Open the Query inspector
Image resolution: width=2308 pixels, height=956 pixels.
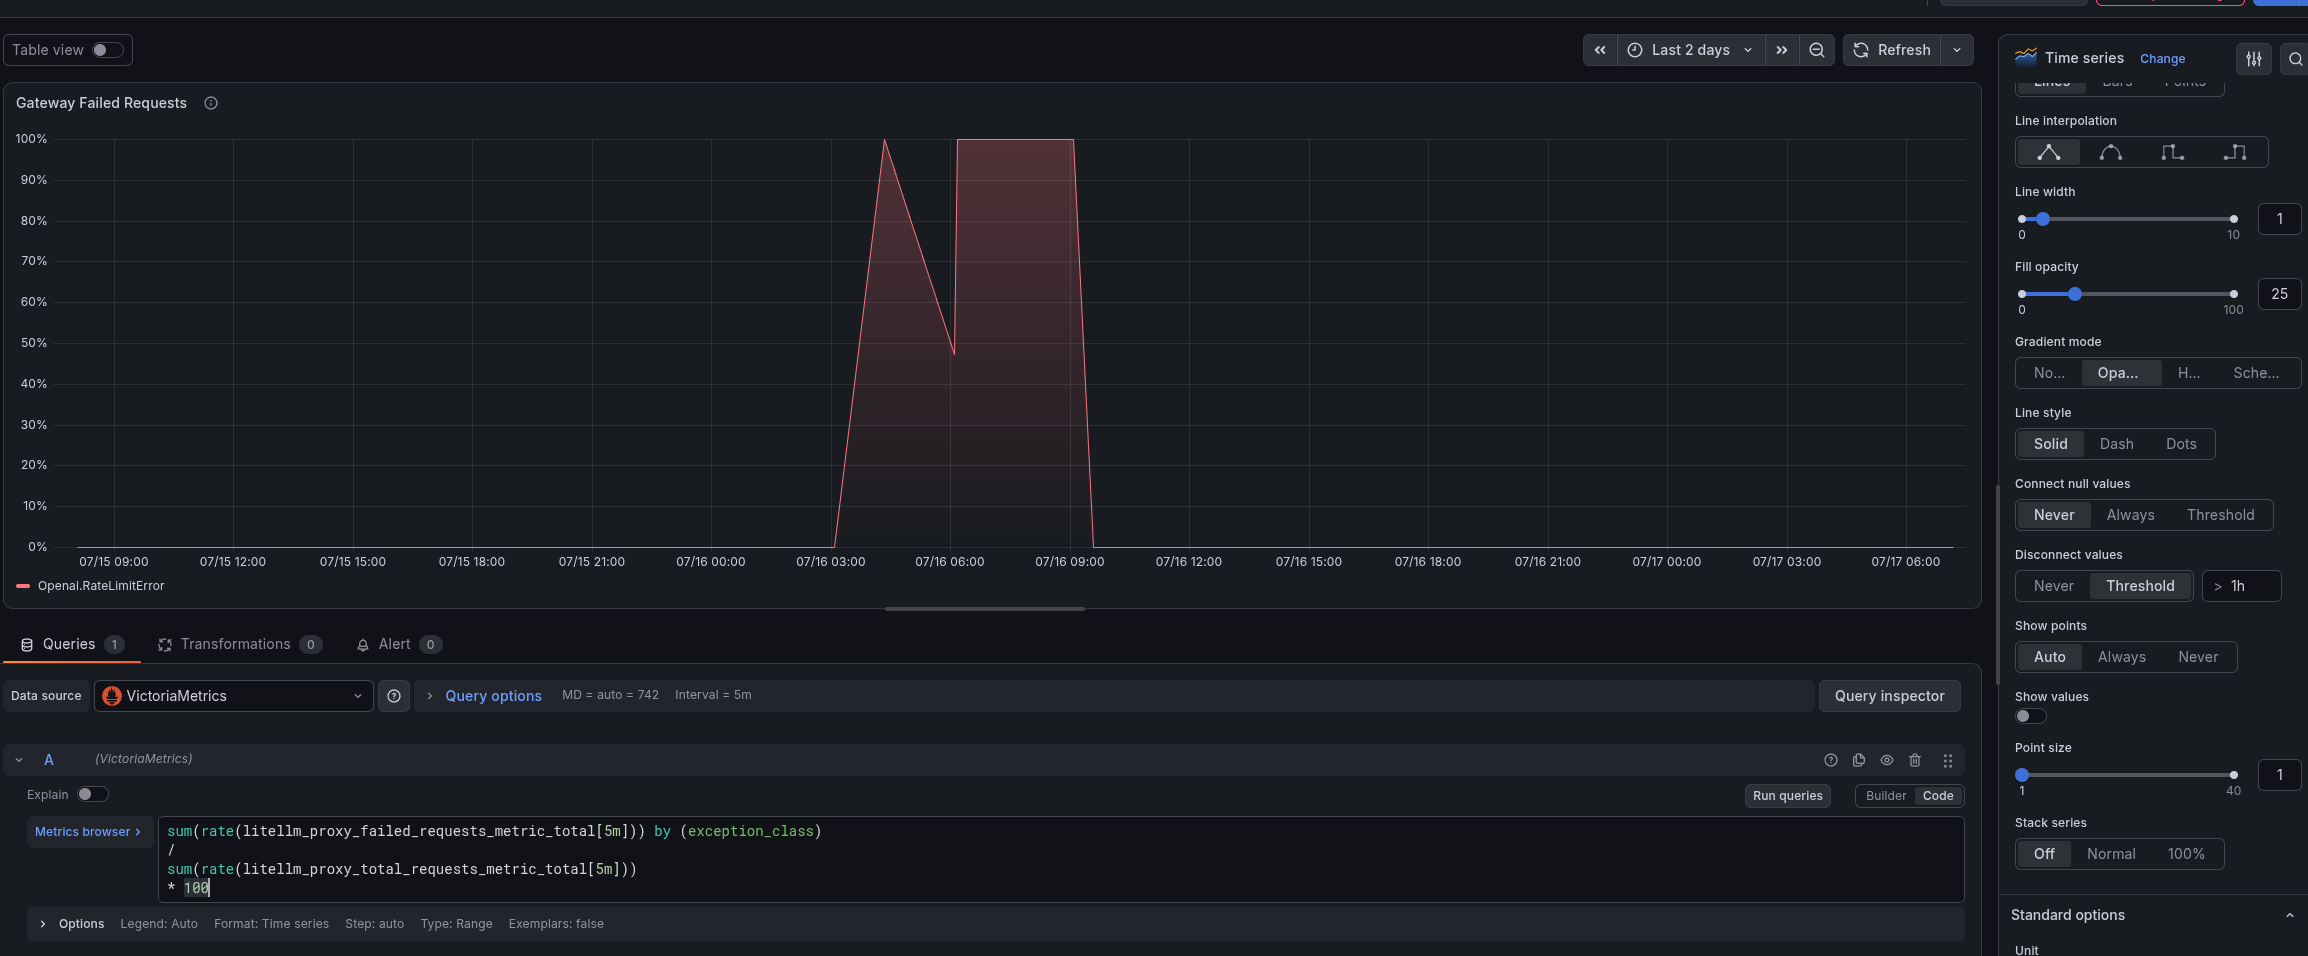pyautogui.click(x=1890, y=696)
